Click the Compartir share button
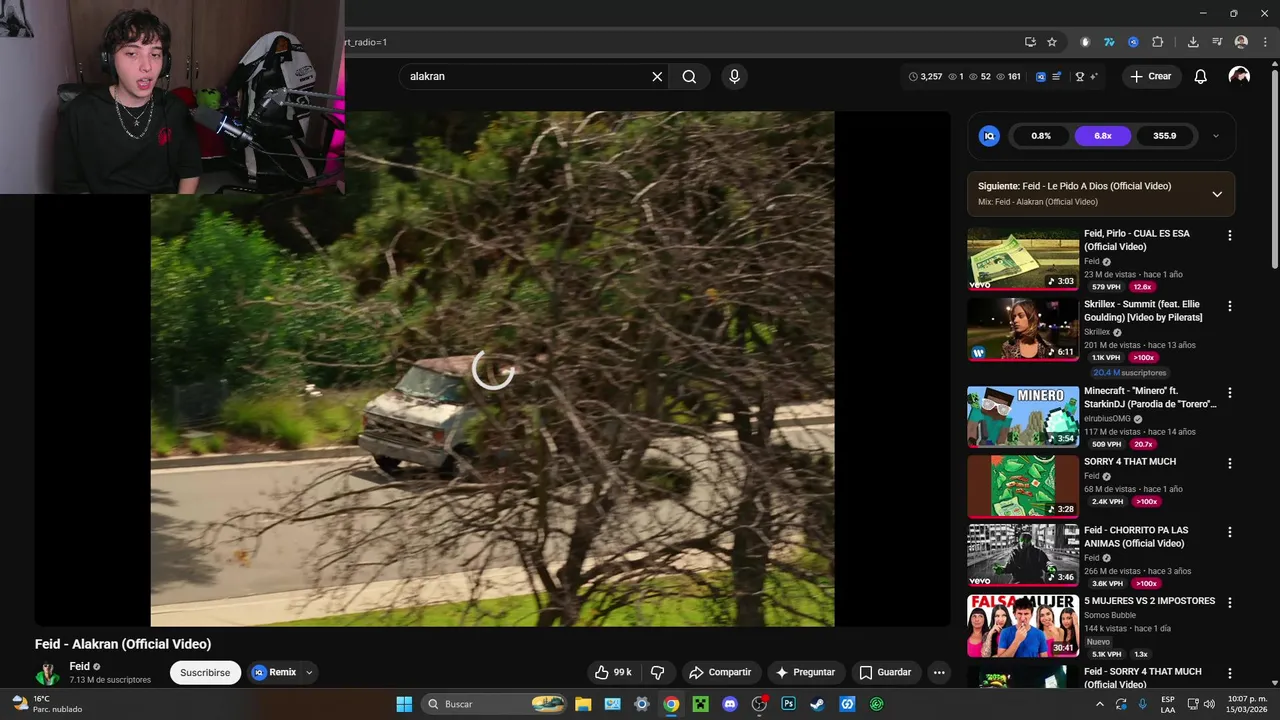Viewport: 1280px width, 720px height. click(720, 673)
